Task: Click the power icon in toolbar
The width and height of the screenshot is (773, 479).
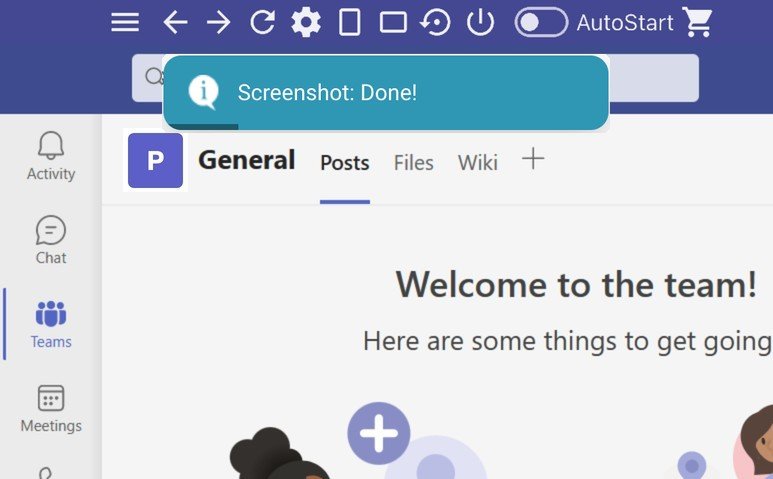Action: pyautogui.click(x=480, y=22)
